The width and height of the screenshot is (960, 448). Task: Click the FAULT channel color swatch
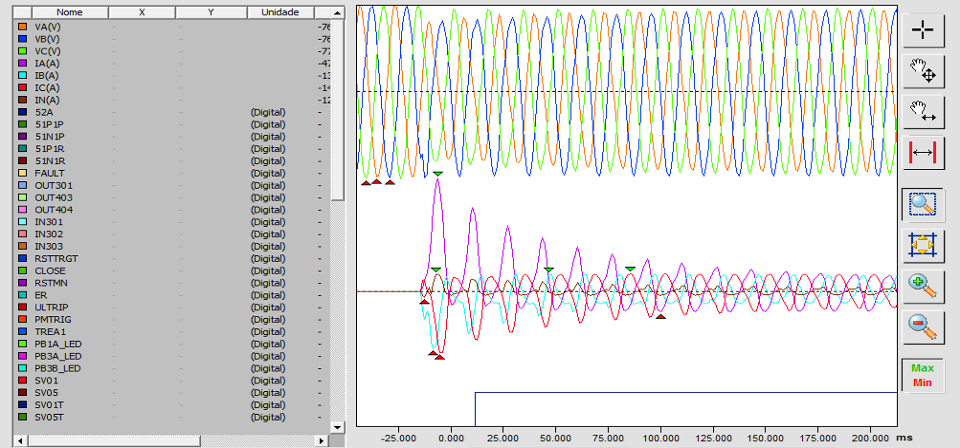pyautogui.click(x=23, y=173)
